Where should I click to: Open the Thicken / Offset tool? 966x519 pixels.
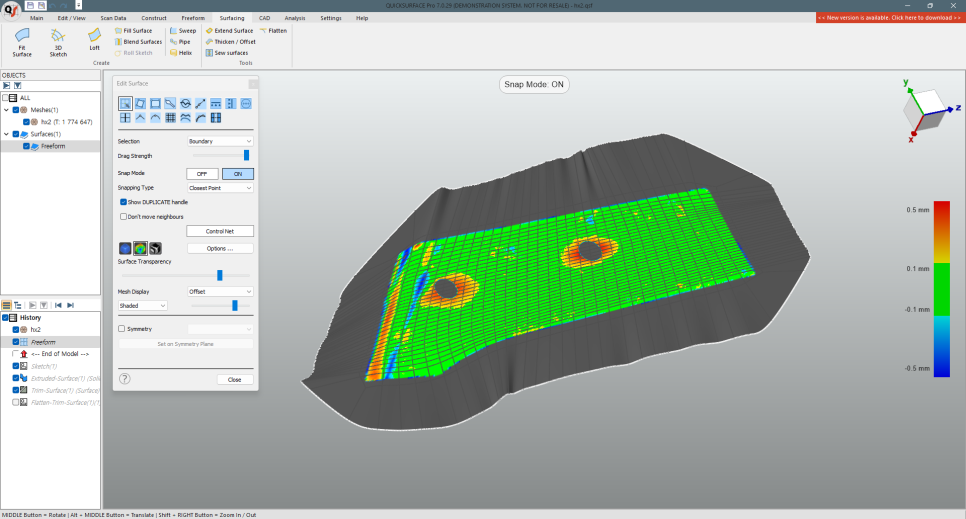point(230,41)
